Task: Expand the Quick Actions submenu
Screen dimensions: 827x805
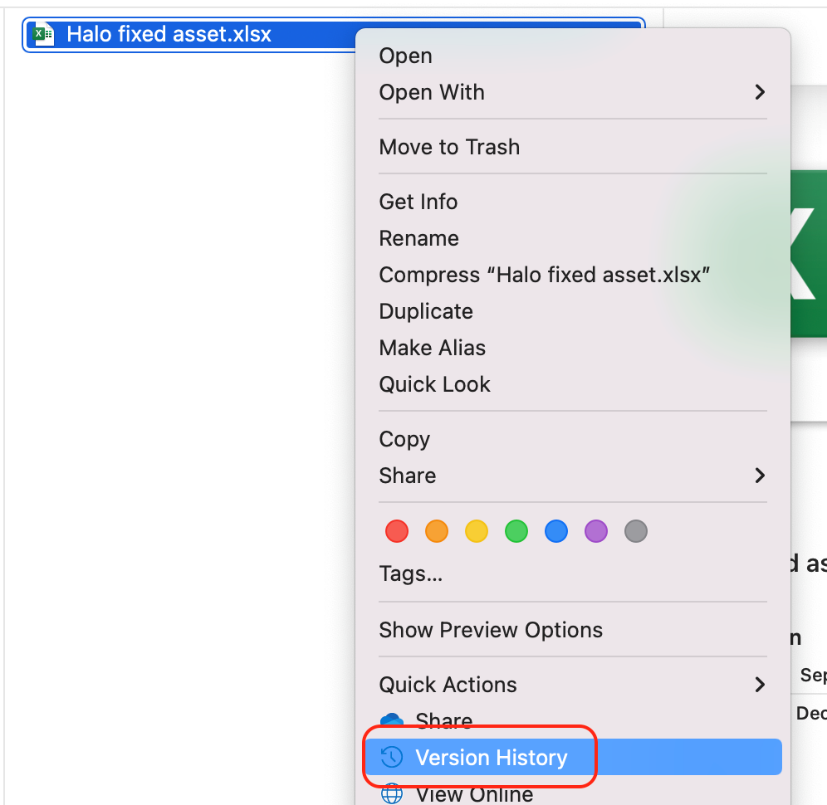Action: 758,684
